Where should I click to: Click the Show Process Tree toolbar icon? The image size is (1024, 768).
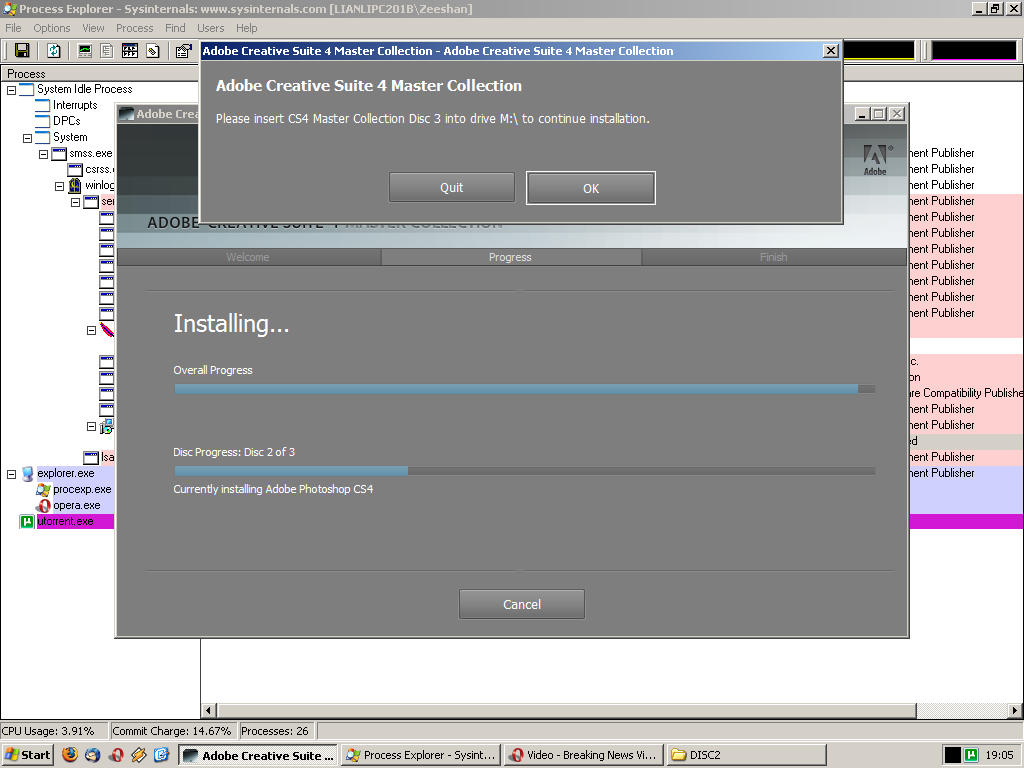coord(106,51)
